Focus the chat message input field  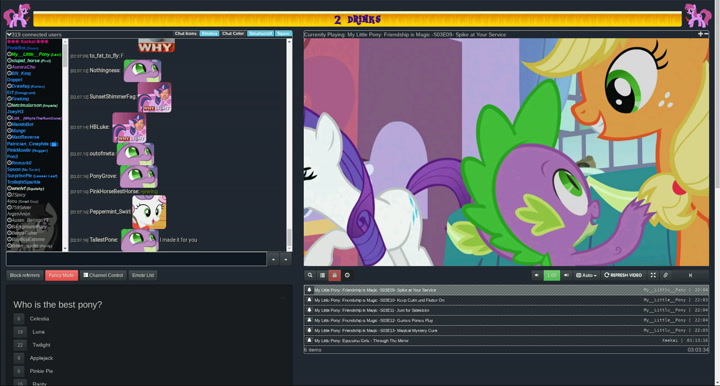pos(136,259)
